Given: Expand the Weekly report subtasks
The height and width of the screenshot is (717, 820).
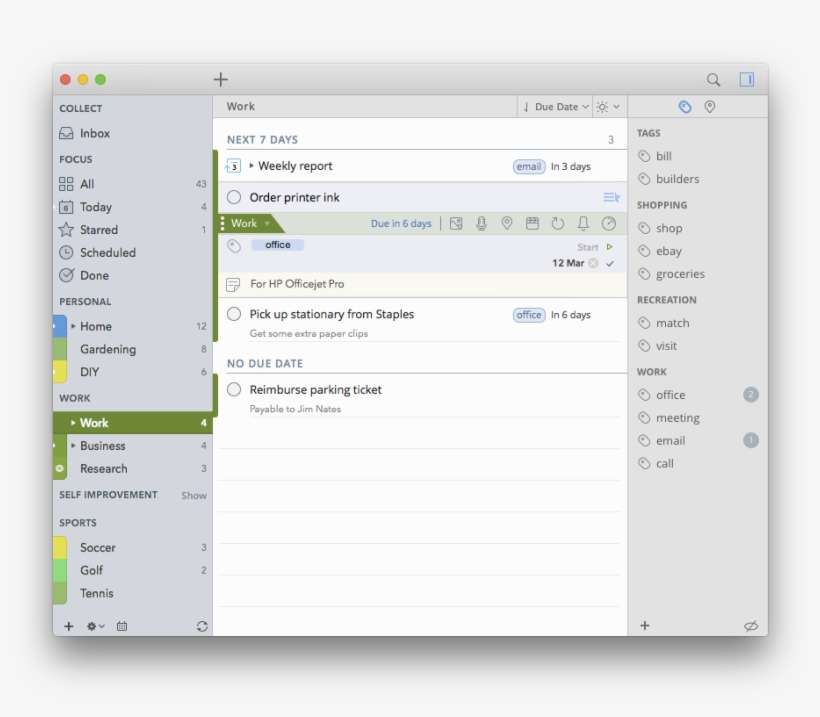Looking at the screenshot, I should (252, 166).
